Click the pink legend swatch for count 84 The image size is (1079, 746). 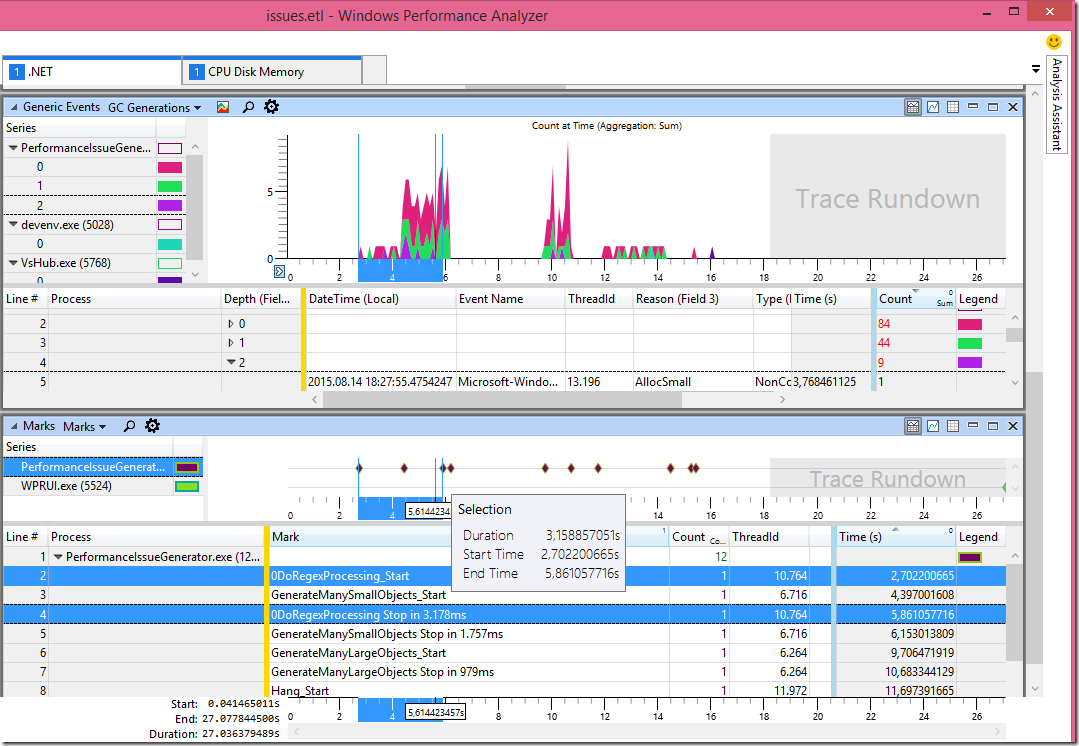970,324
